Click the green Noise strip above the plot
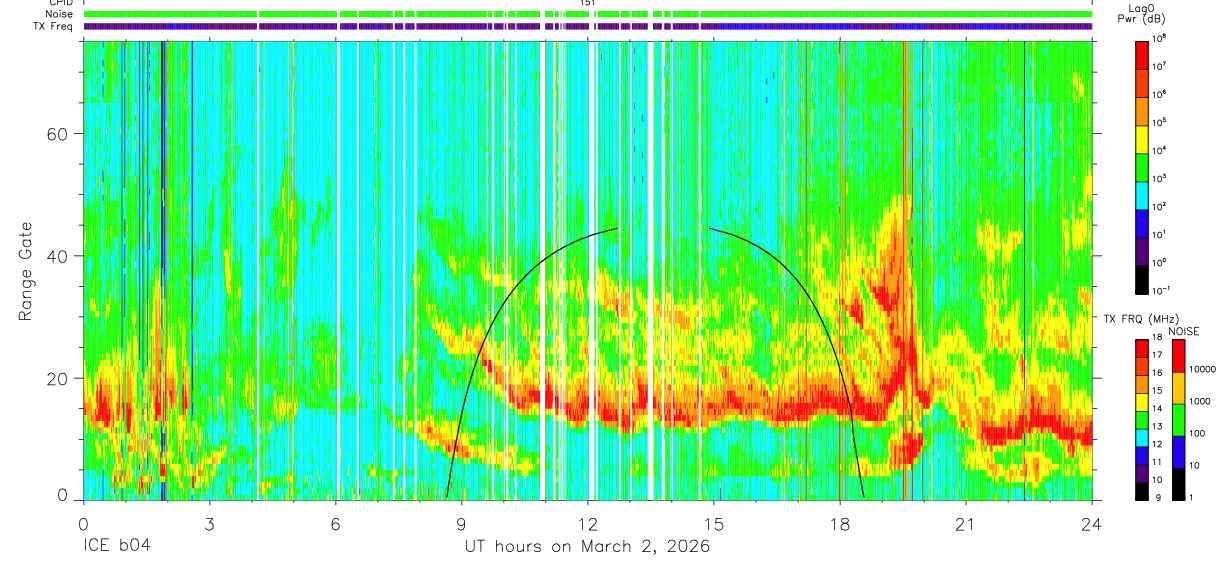 pos(588,14)
